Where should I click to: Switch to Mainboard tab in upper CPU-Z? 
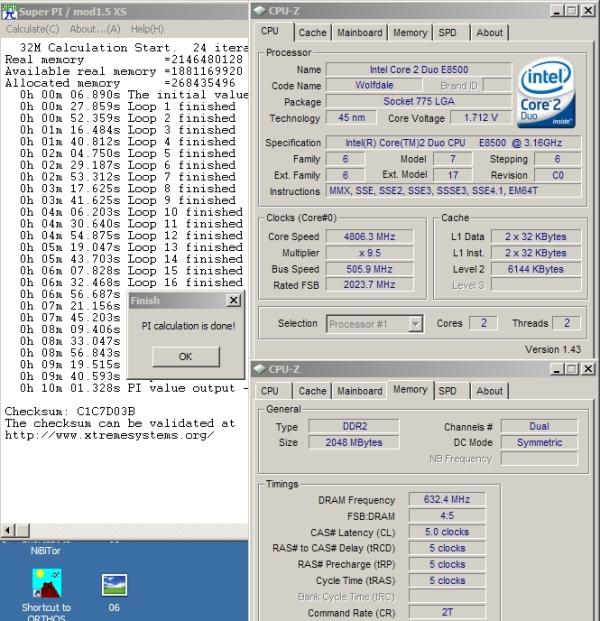[x=360, y=32]
